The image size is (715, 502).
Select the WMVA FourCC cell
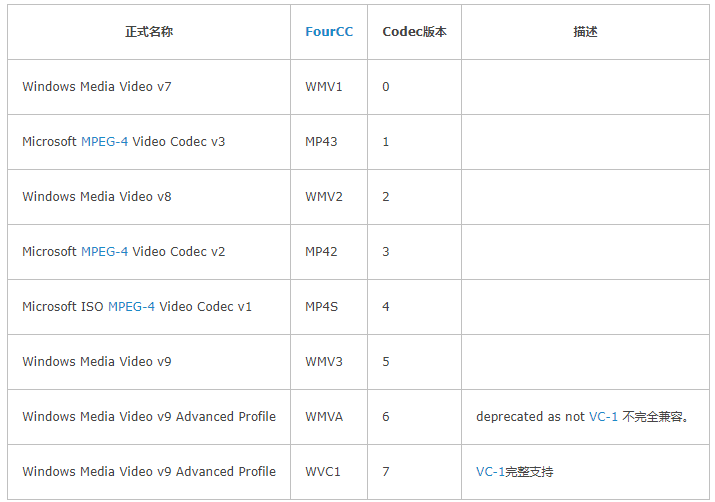coord(329,417)
